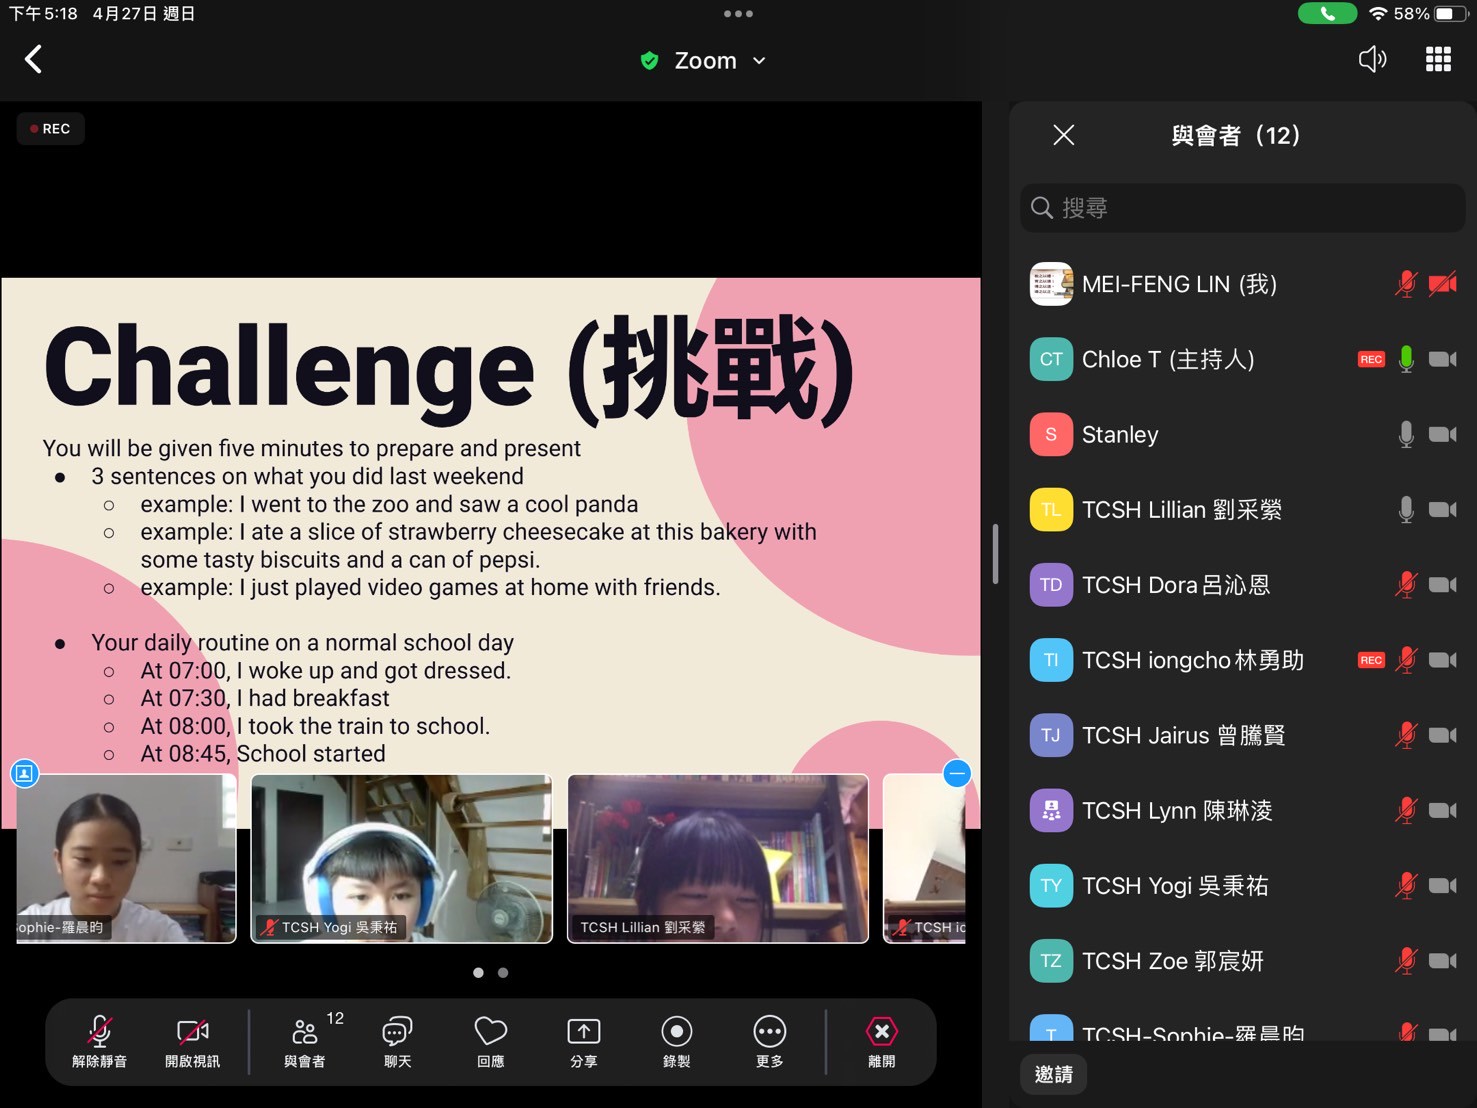Unmute microphone via 解除靜音
Image resolution: width=1477 pixels, height=1108 pixels.
pos(99,1041)
